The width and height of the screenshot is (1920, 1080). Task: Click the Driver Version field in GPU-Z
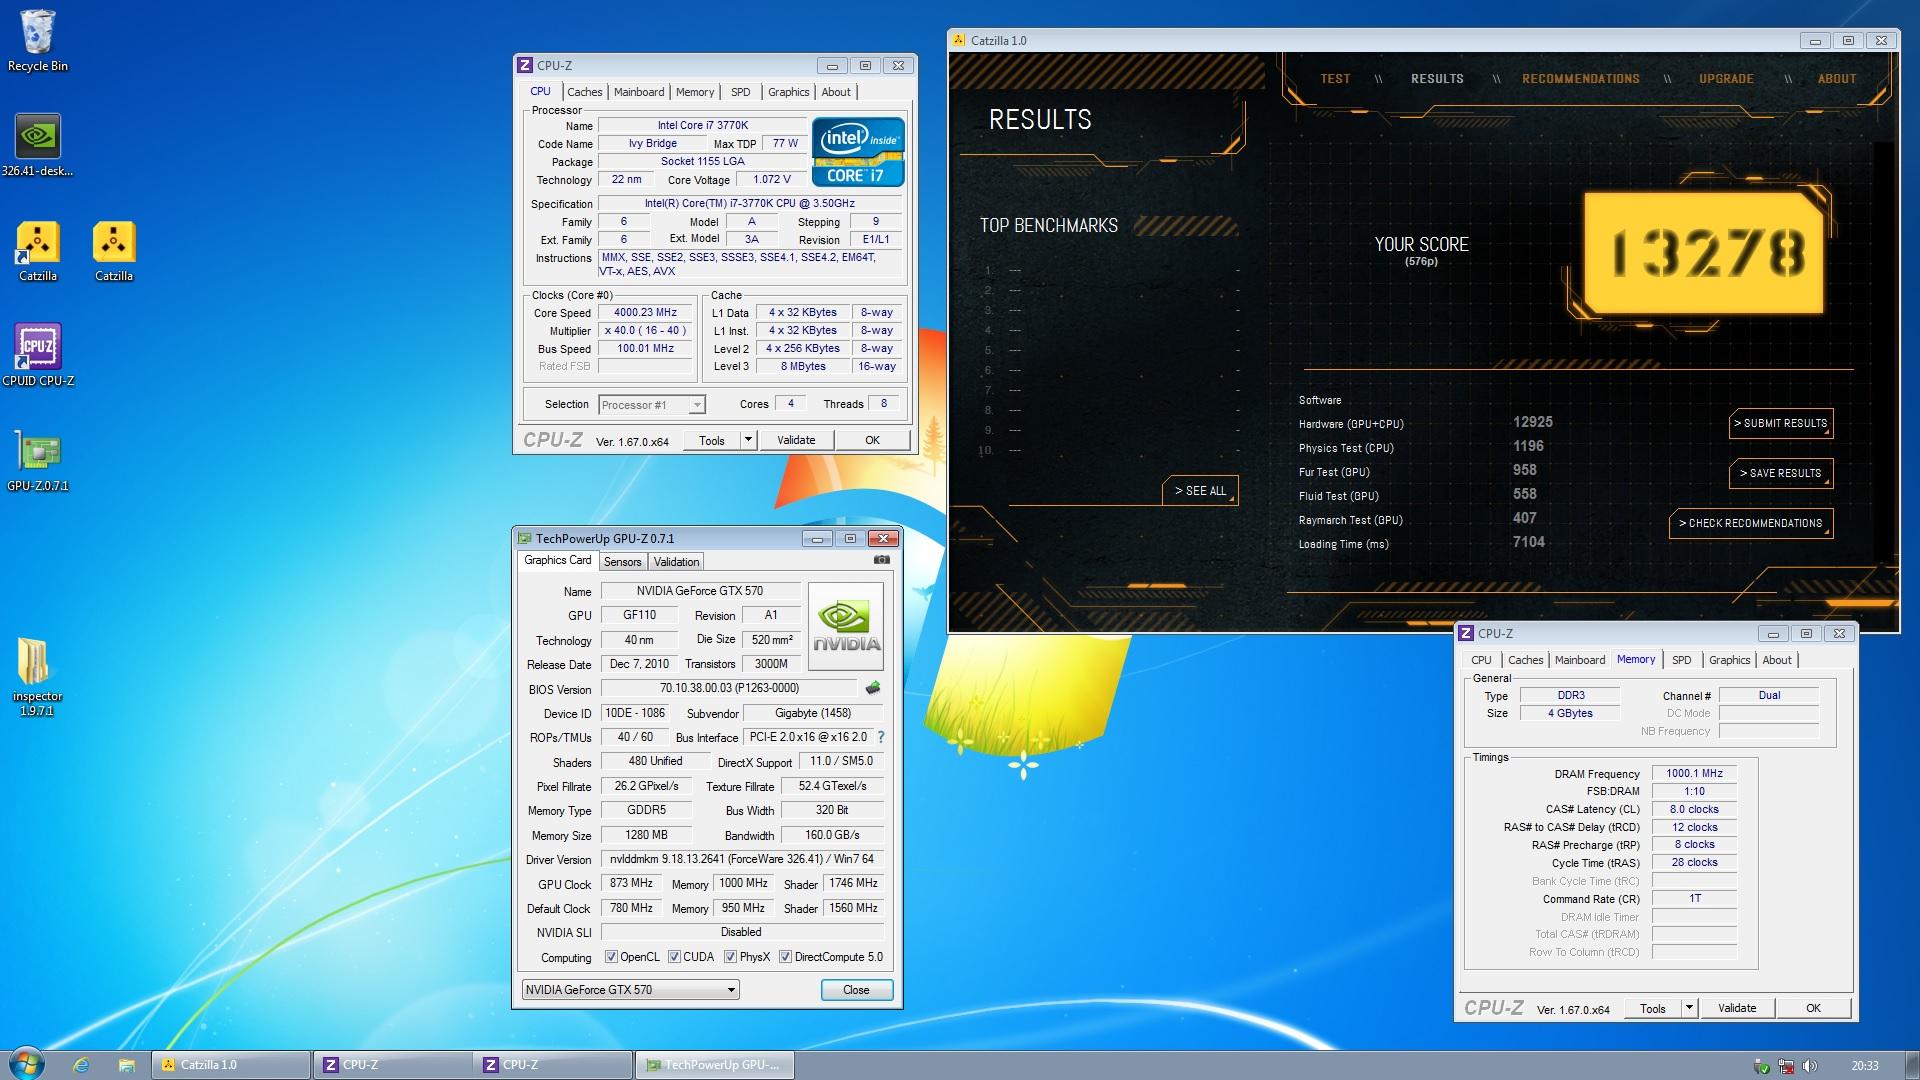tap(741, 859)
